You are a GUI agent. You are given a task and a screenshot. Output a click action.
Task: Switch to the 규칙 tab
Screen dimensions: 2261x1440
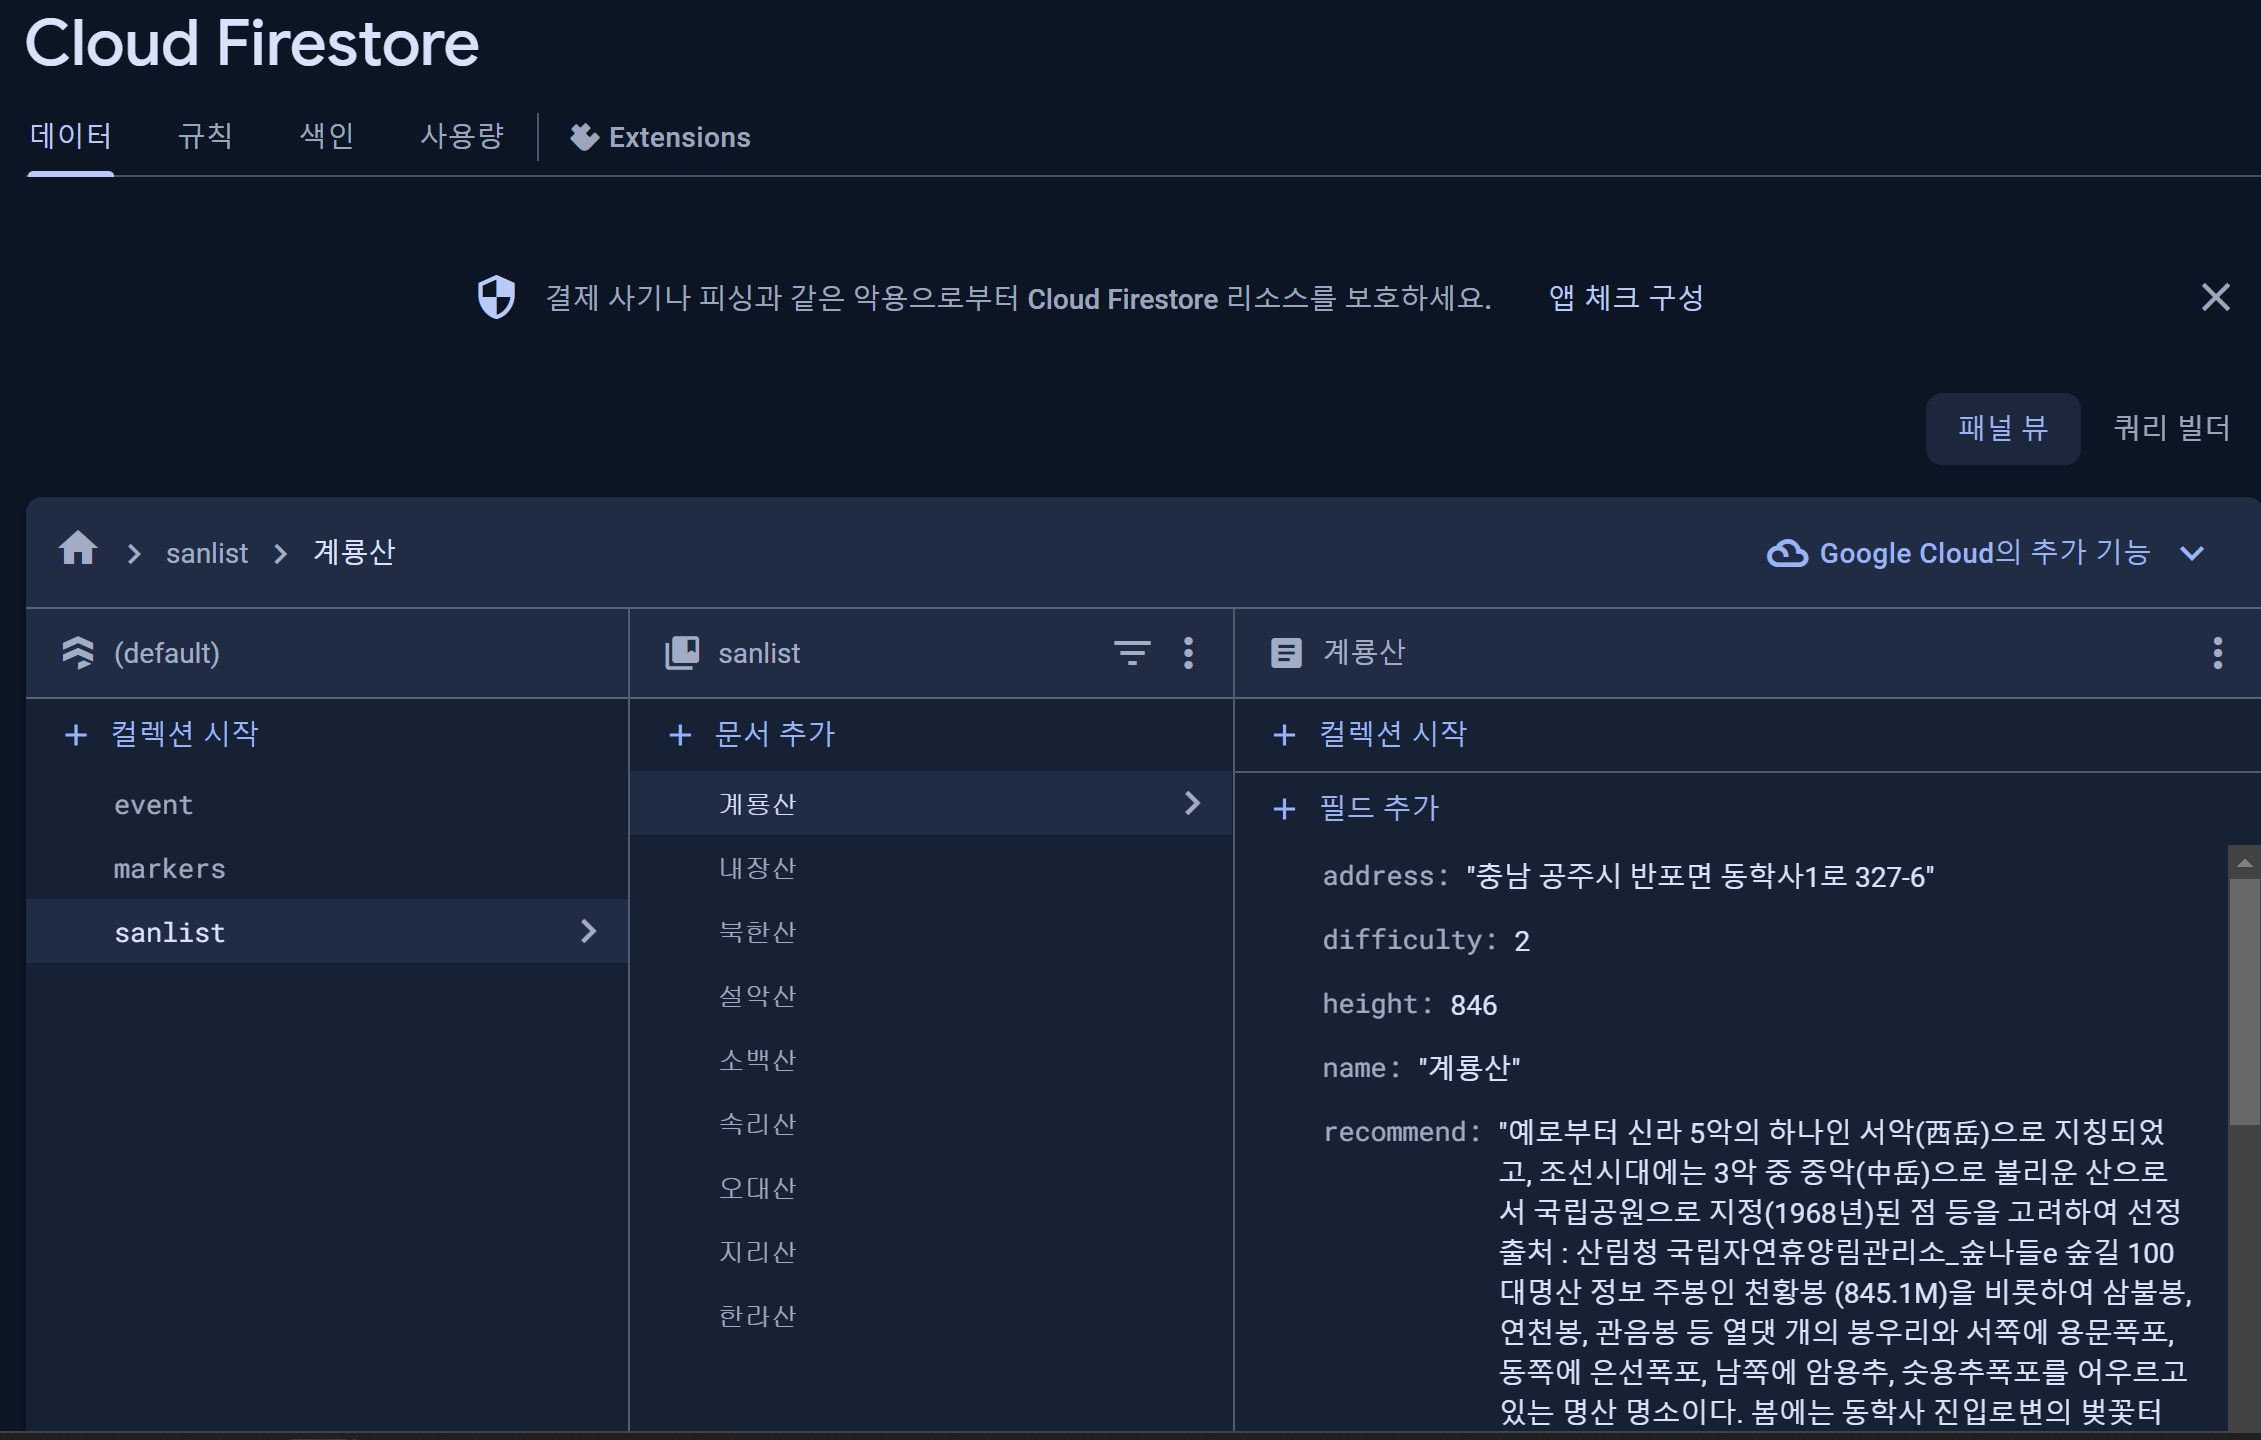(205, 136)
